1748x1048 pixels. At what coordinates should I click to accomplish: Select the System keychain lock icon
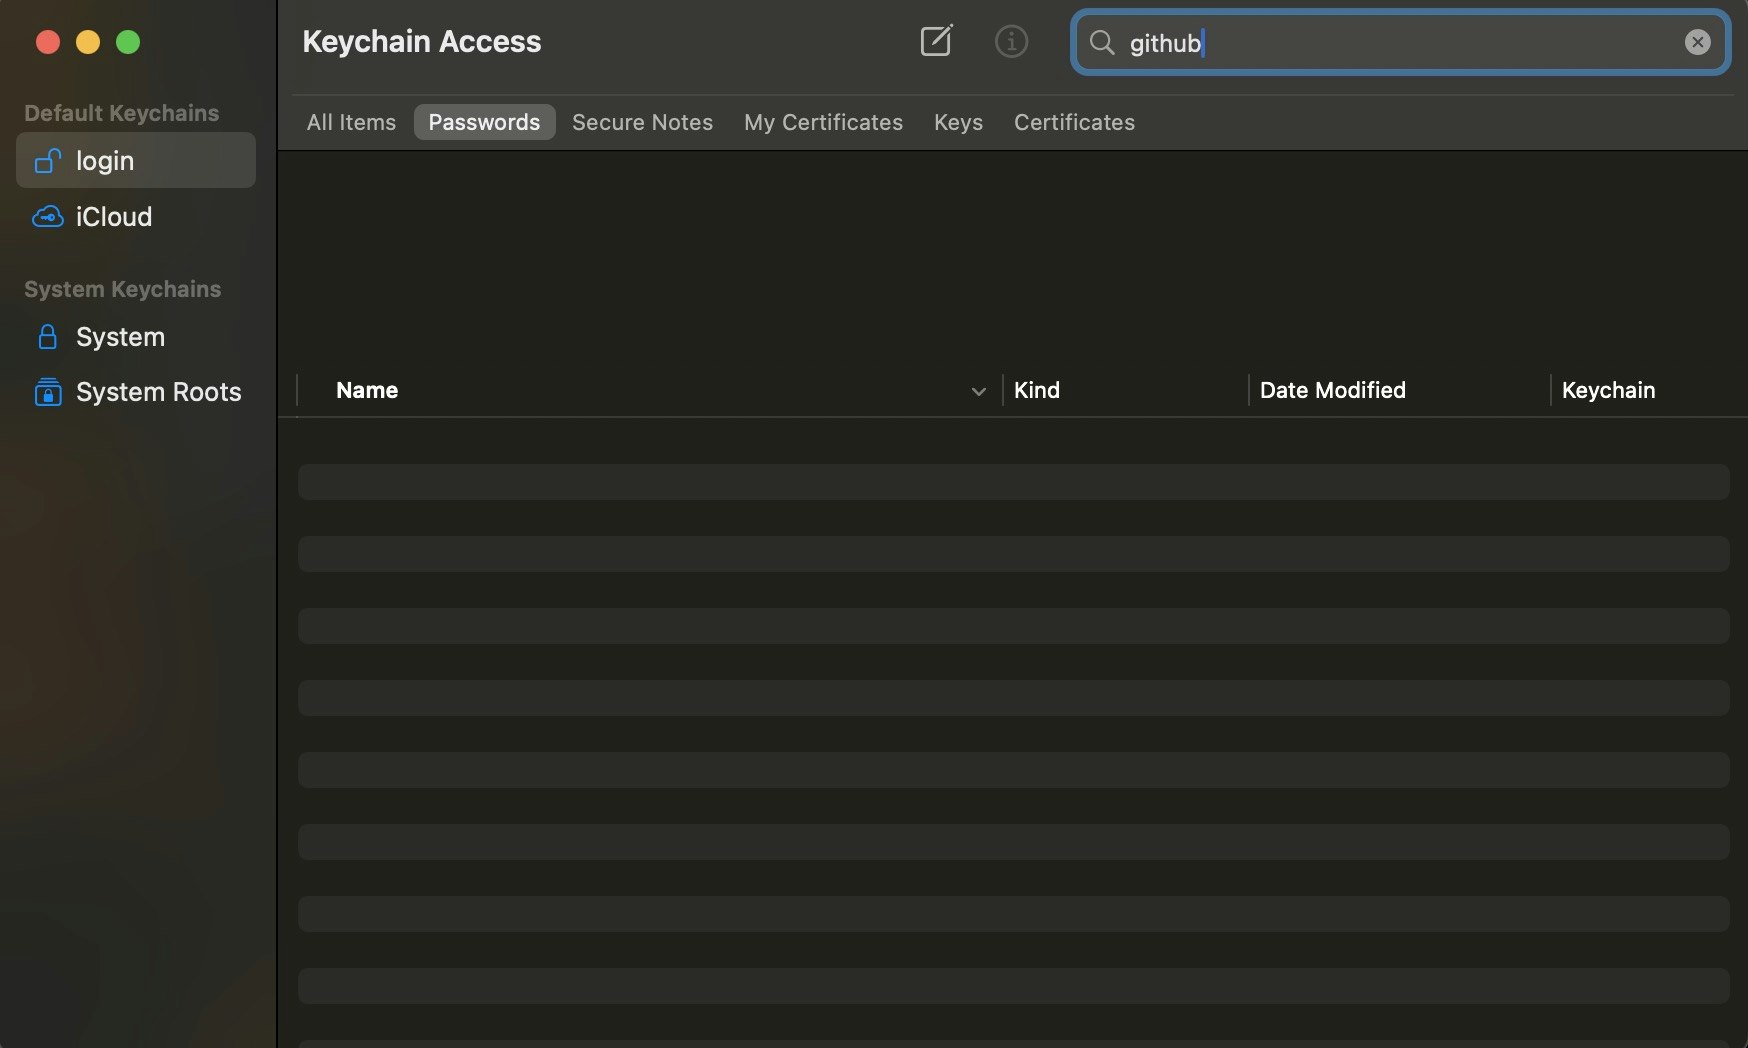click(x=47, y=337)
